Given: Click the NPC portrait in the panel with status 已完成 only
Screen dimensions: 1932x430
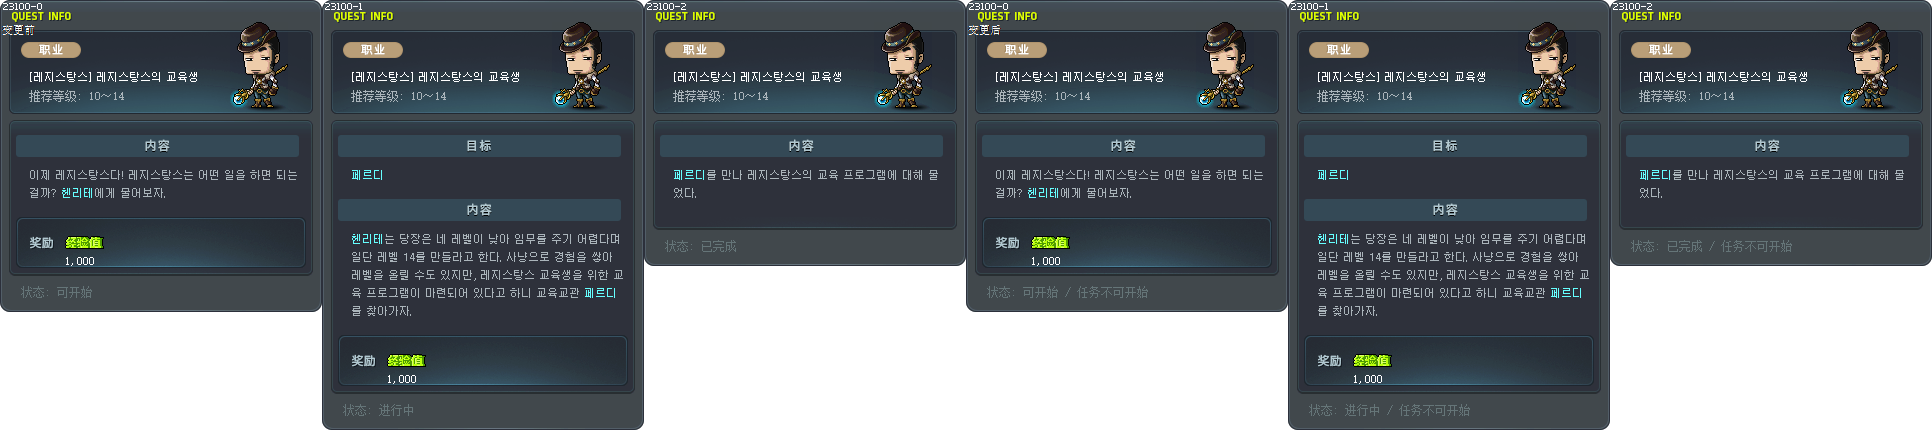Looking at the screenshot, I should point(906,66).
